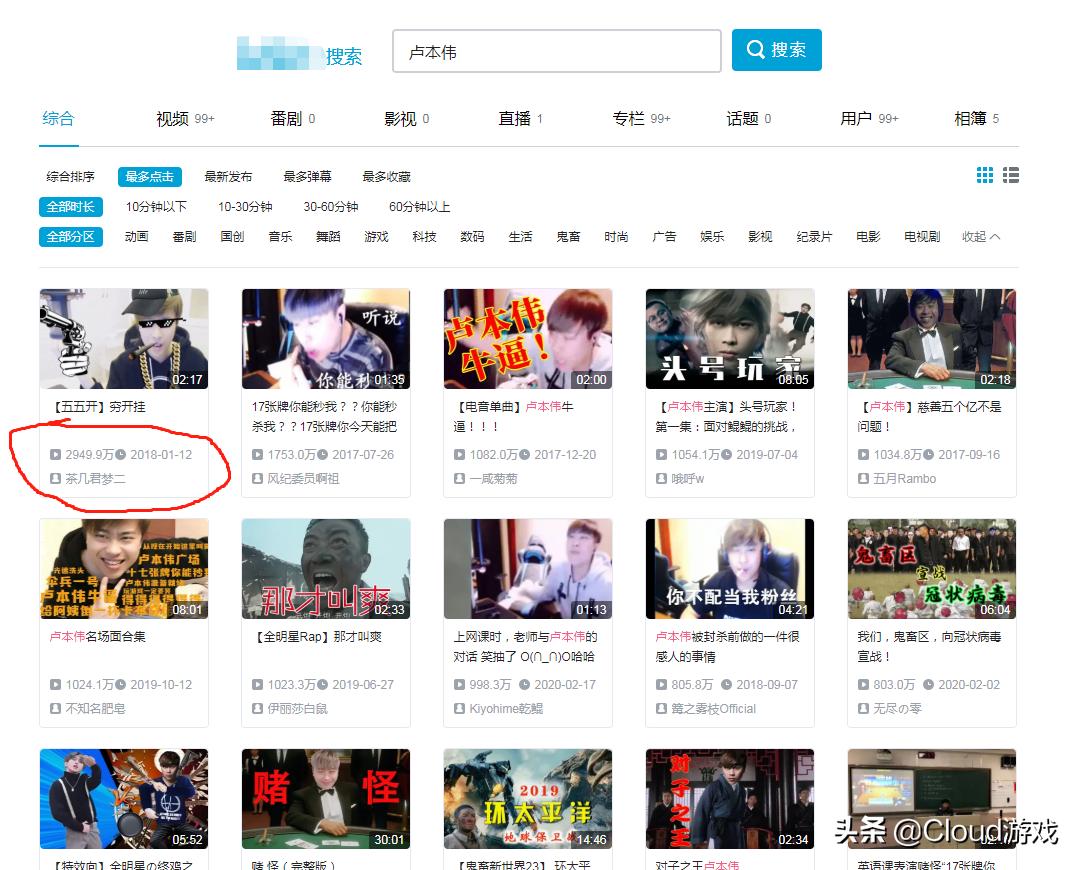
Task: Filter by the 舞蹈 category
Action: [x=328, y=237]
